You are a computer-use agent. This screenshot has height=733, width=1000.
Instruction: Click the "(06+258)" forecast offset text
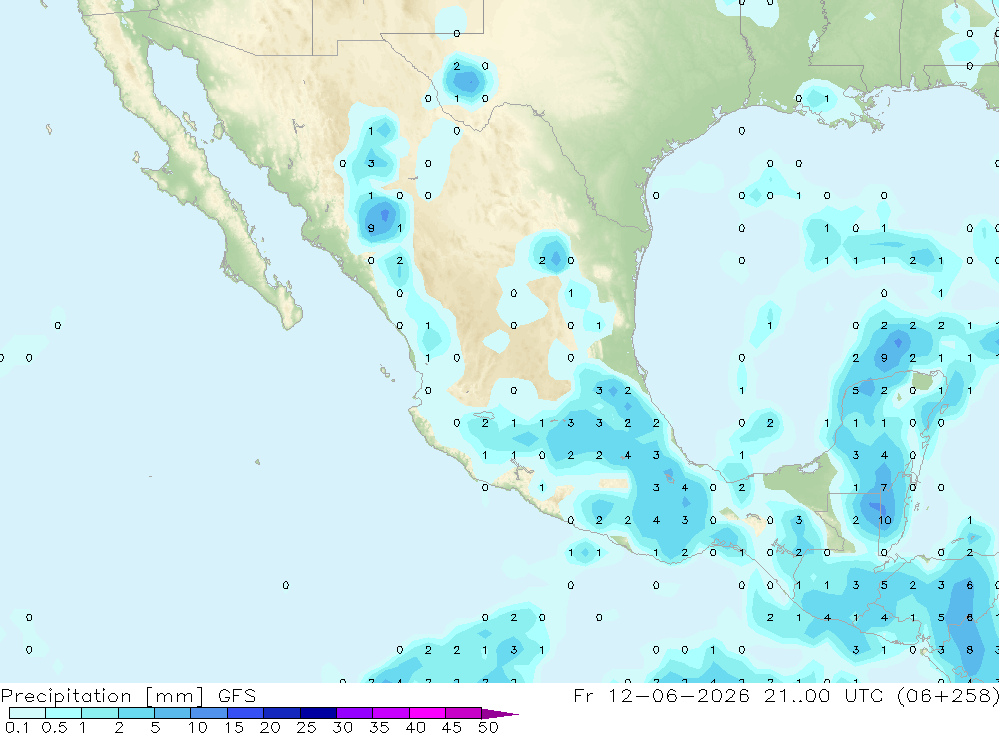point(948,695)
